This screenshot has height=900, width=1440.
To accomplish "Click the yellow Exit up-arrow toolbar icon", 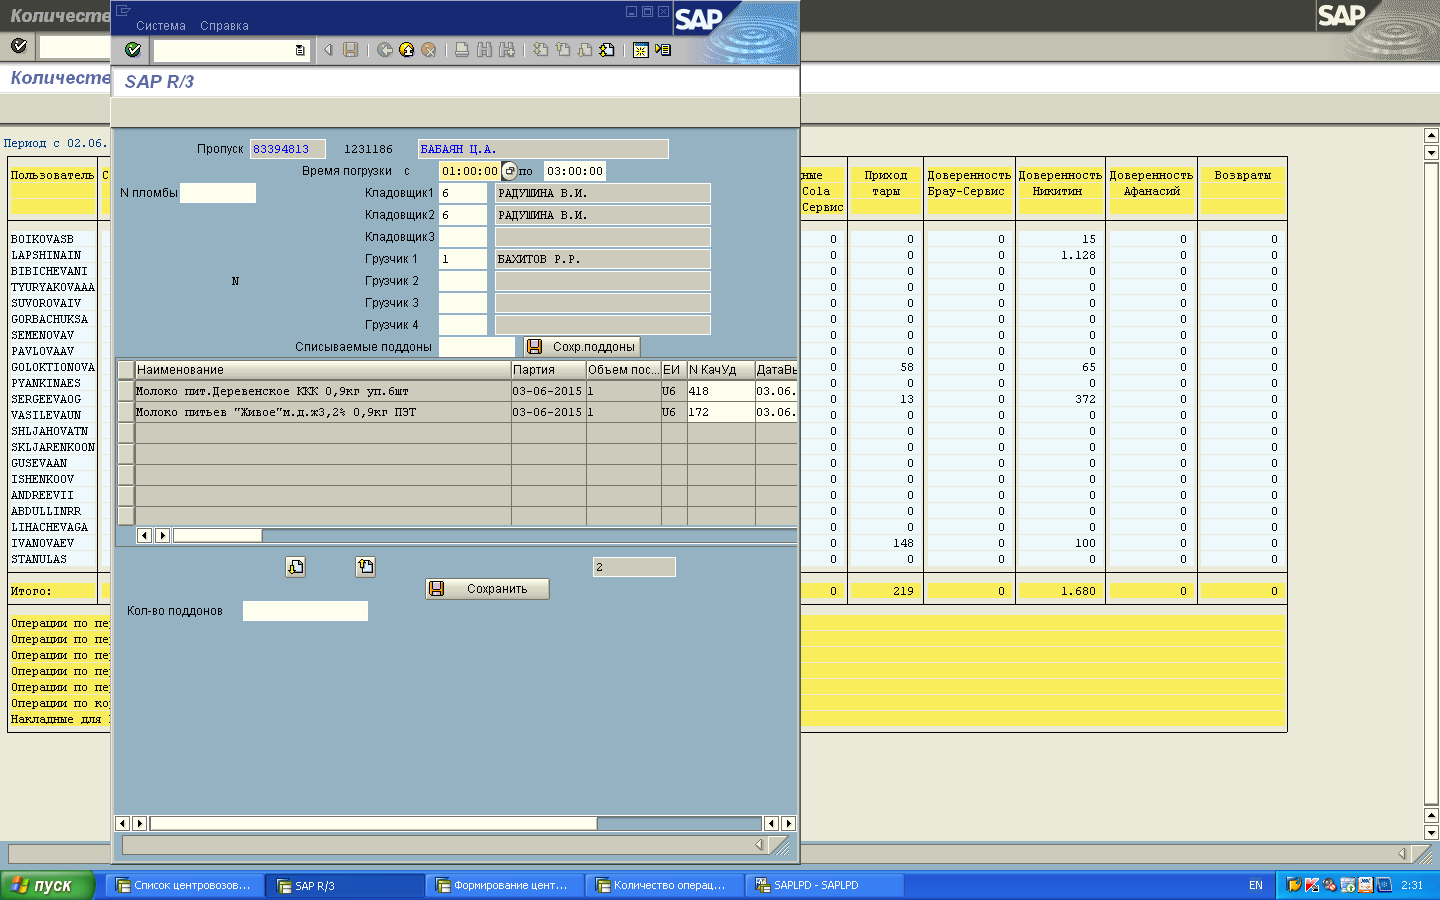I will (x=407, y=50).
